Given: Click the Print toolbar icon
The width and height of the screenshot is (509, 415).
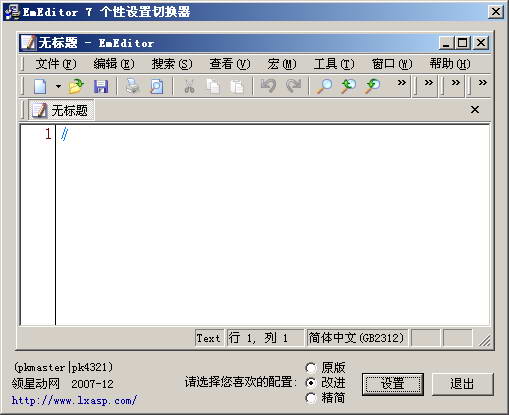Looking at the screenshot, I should [132, 86].
